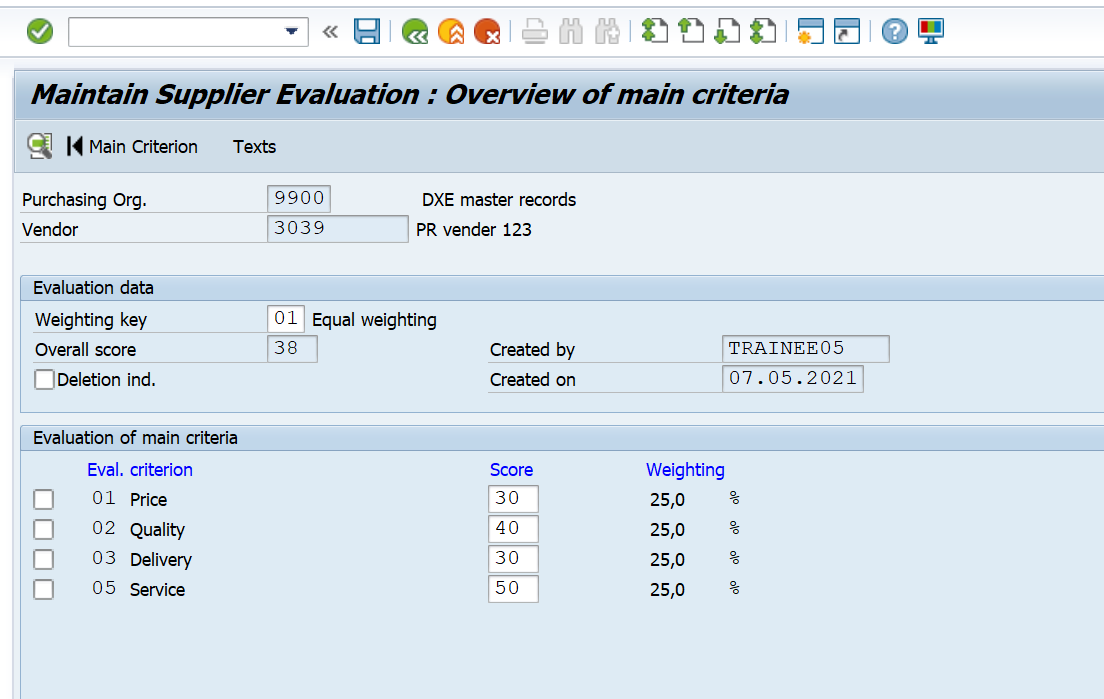Select the Price criterion row checkbox
Screen dimensions: 1104x699
pos(44,499)
